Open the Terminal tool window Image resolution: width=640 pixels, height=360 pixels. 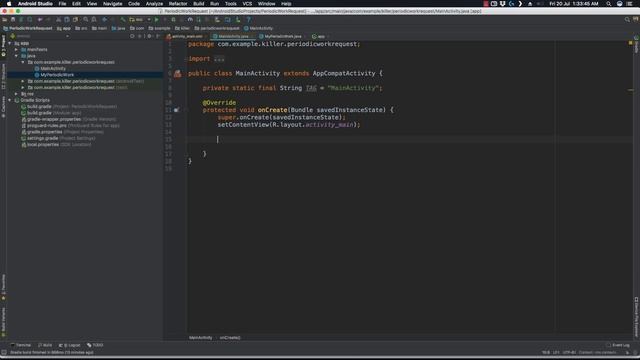21,345
